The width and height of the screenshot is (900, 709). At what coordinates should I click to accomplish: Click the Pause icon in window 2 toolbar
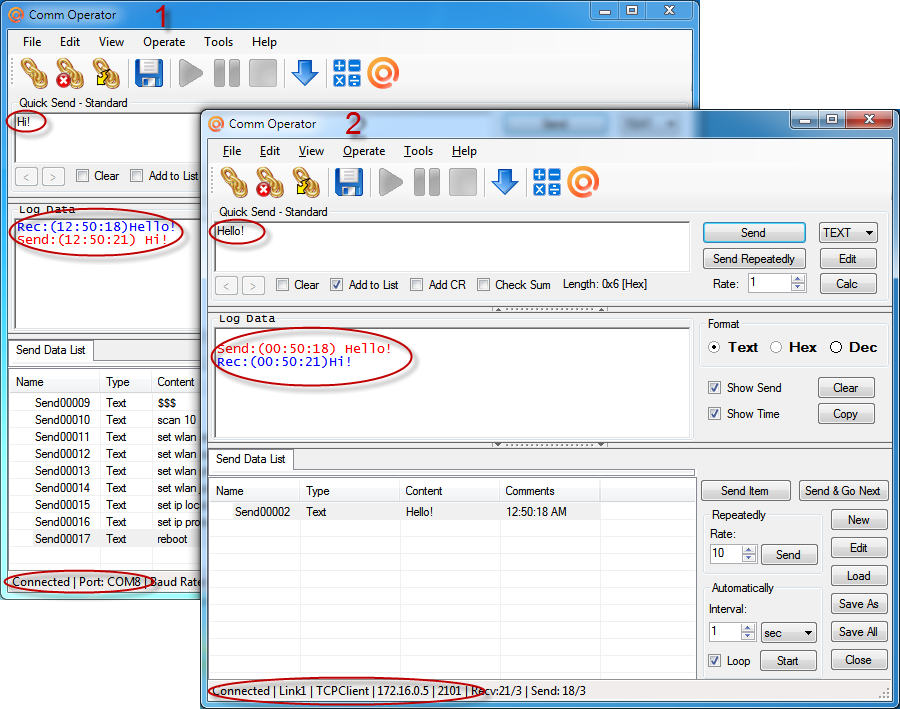click(x=427, y=182)
